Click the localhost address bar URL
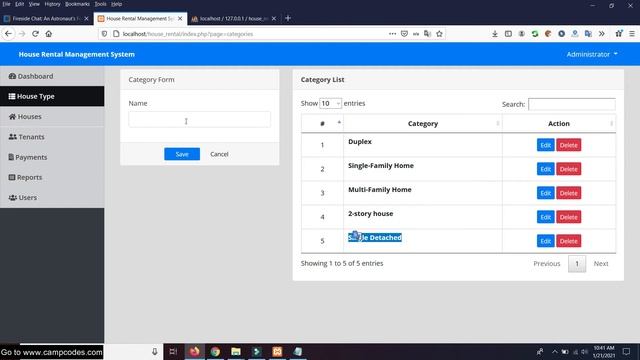The image size is (640, 360). tap(188, 34)
